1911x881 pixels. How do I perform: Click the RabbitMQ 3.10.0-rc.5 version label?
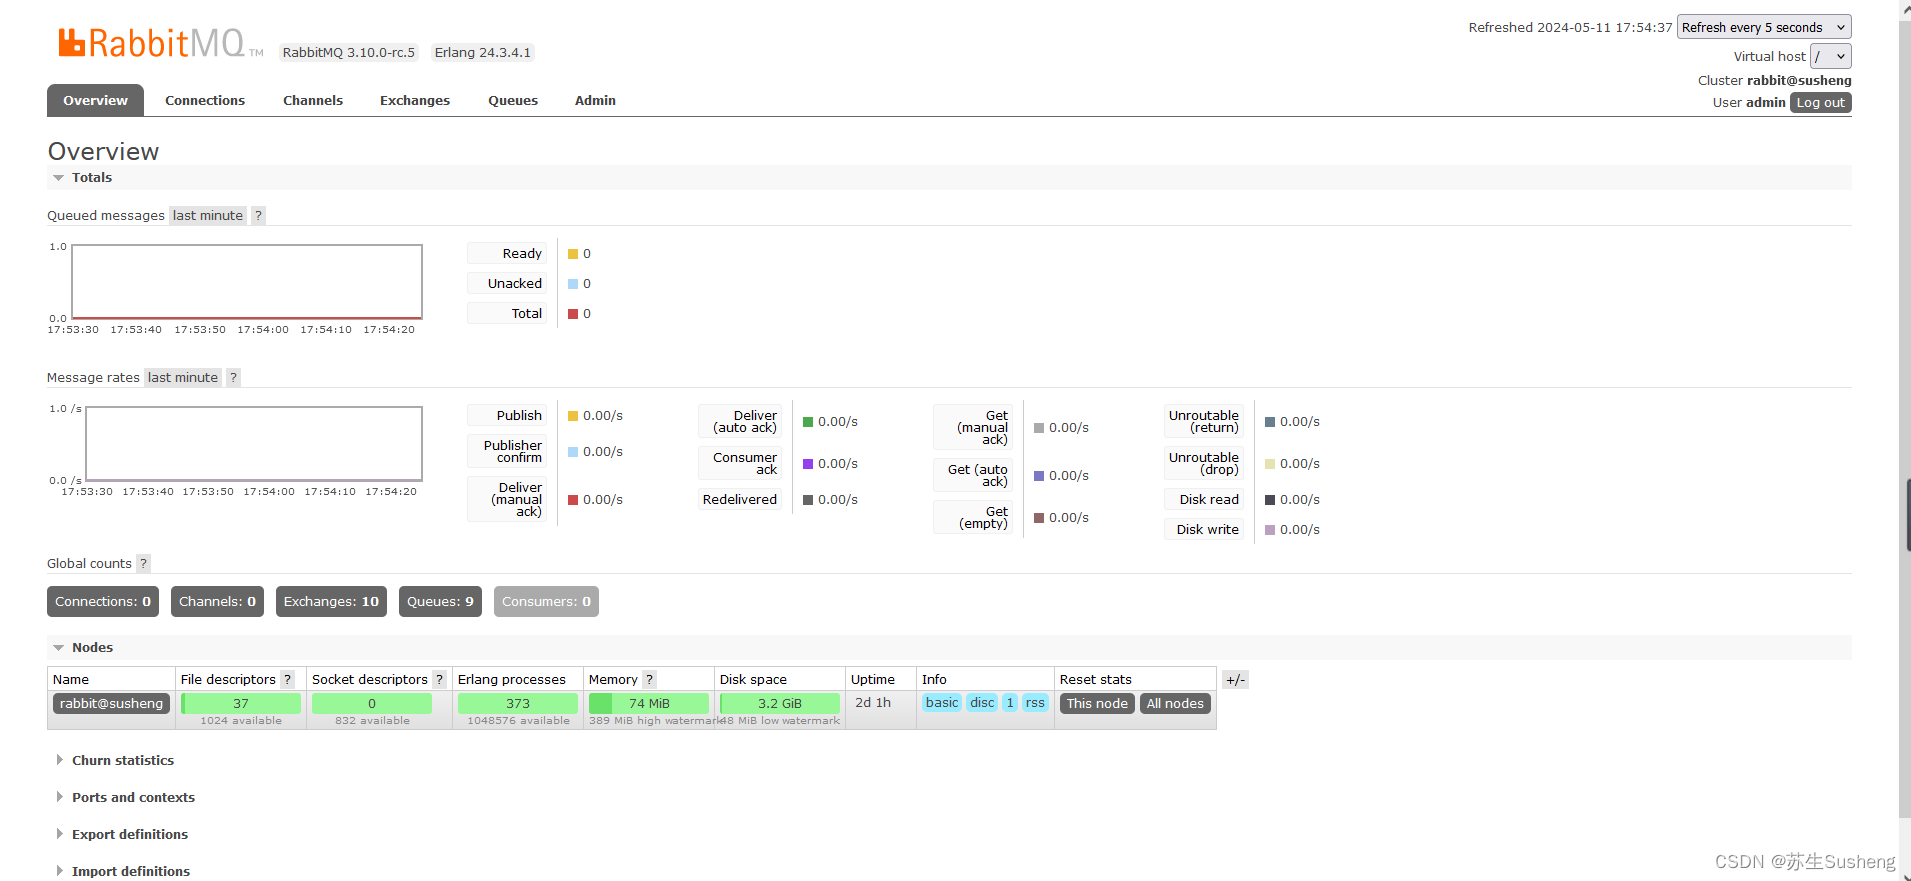[348, 52]
